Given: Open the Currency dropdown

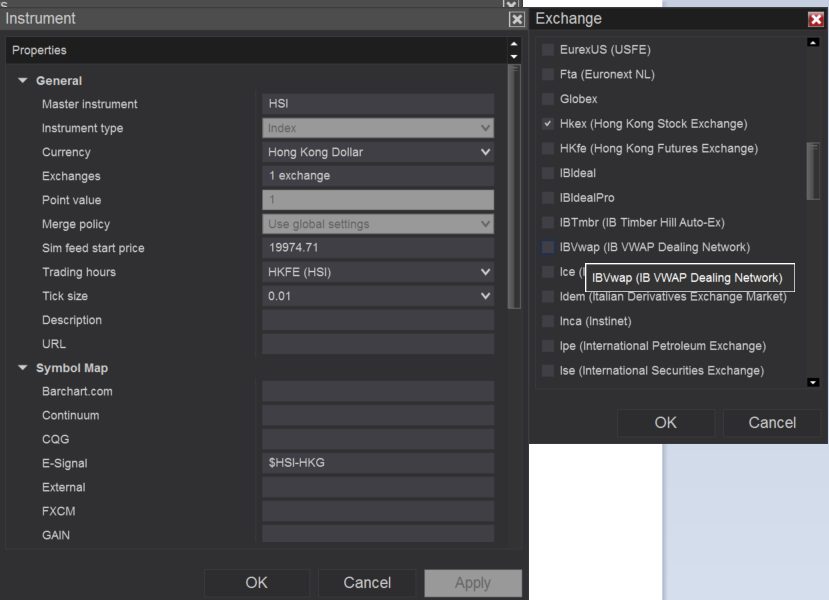Looking at the screenshot, I should coord(378,152).
